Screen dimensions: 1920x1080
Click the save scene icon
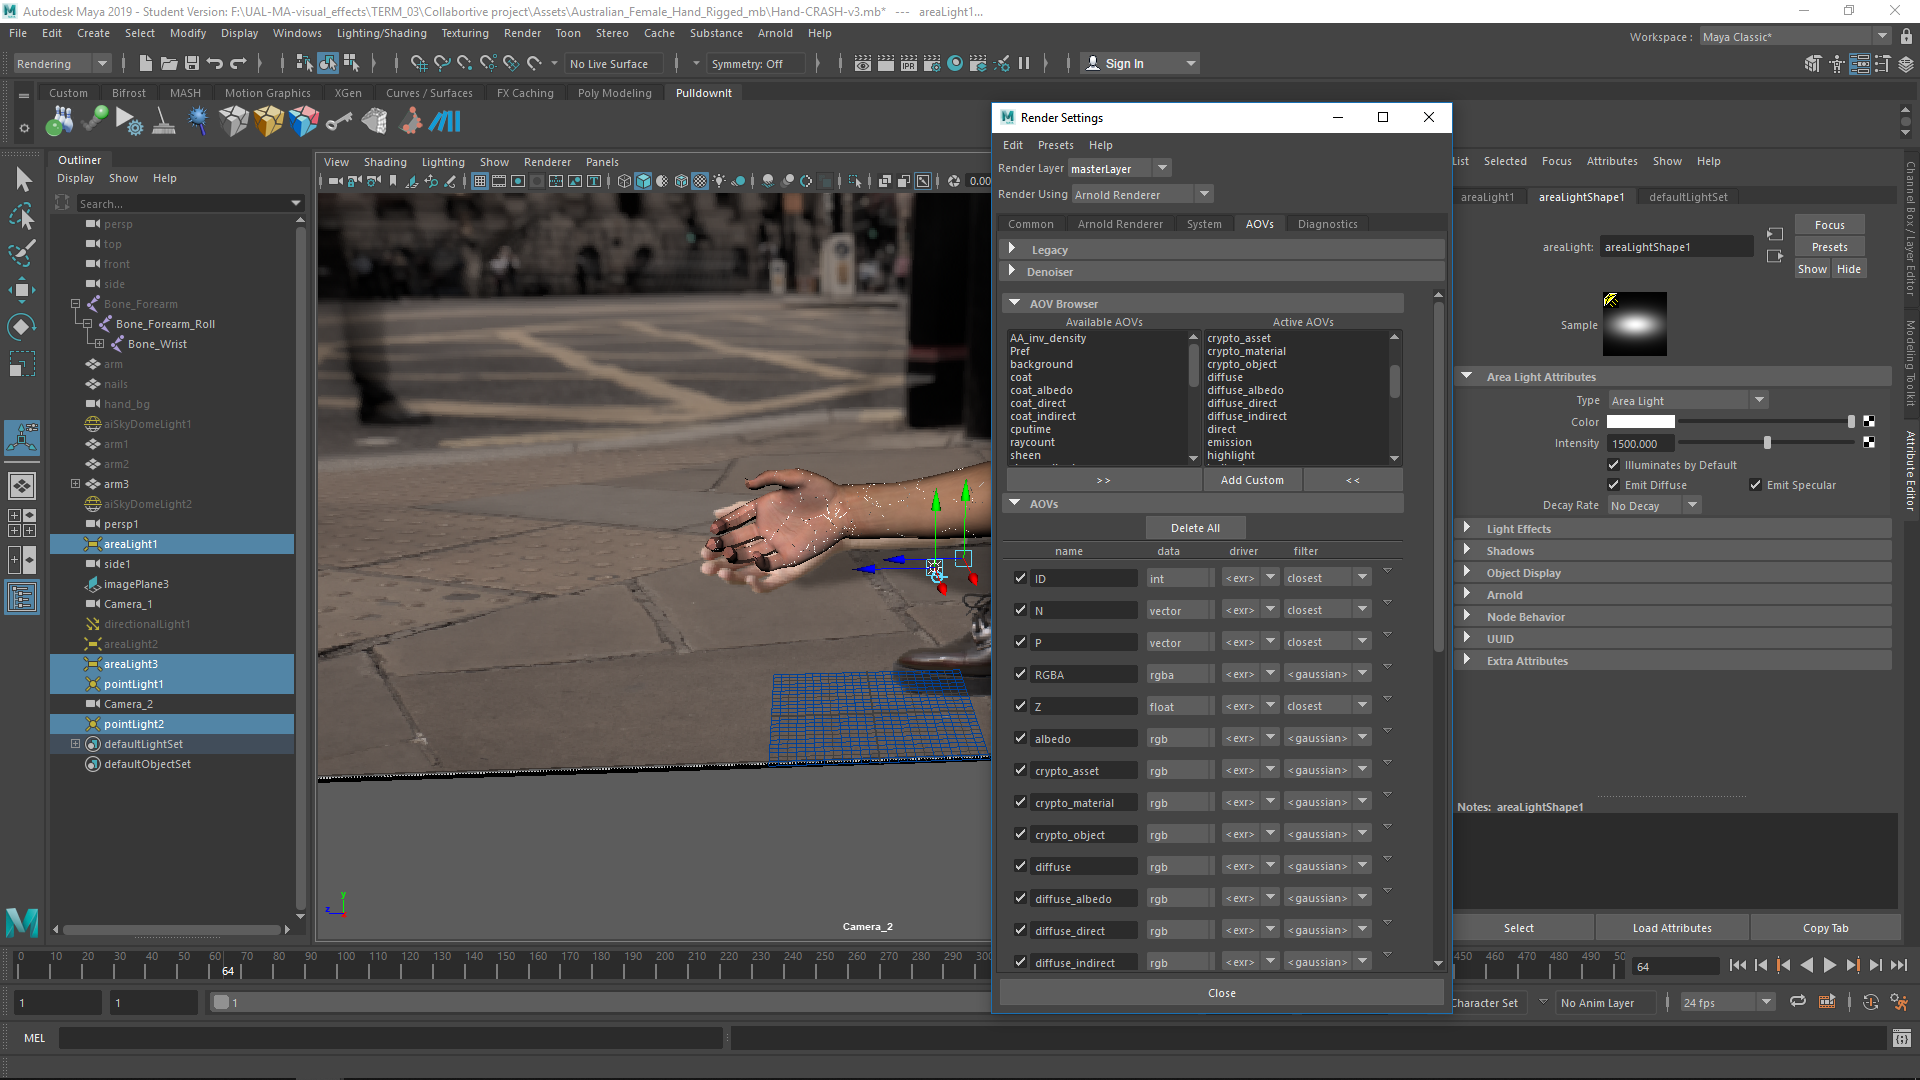(x=192, y=64)
